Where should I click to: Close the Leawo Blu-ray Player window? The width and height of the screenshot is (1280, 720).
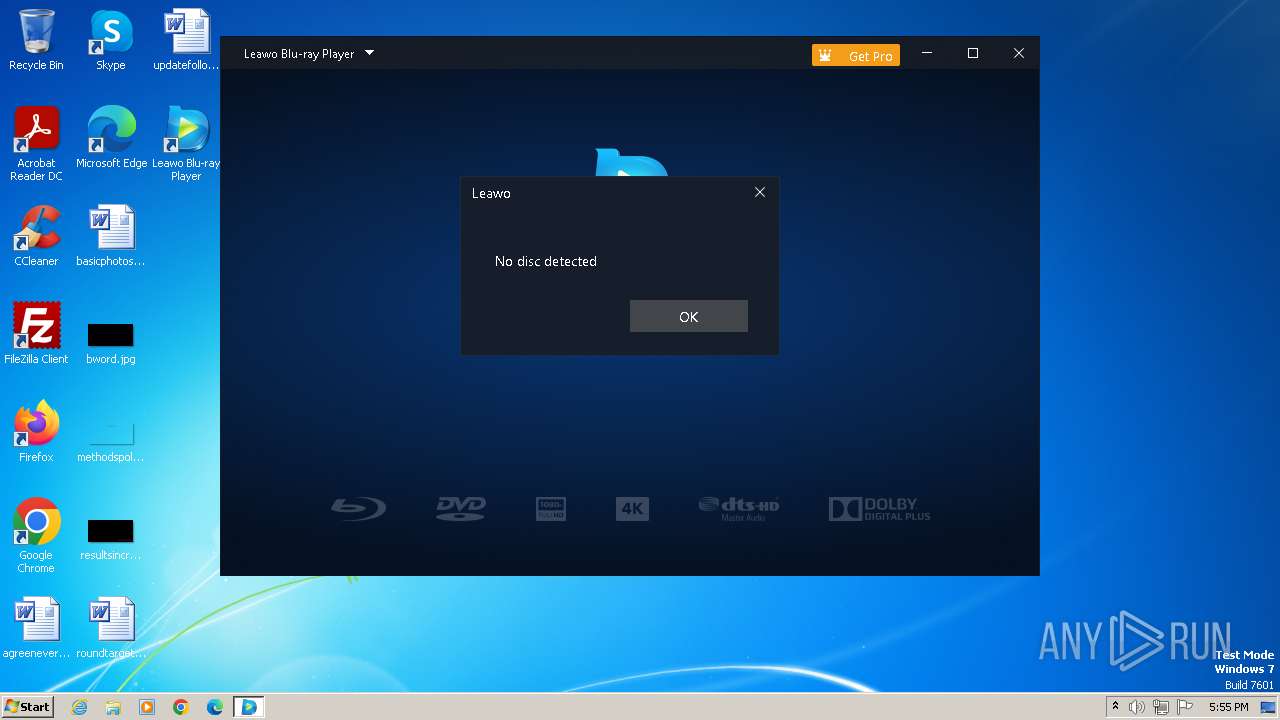[1018, 53]
